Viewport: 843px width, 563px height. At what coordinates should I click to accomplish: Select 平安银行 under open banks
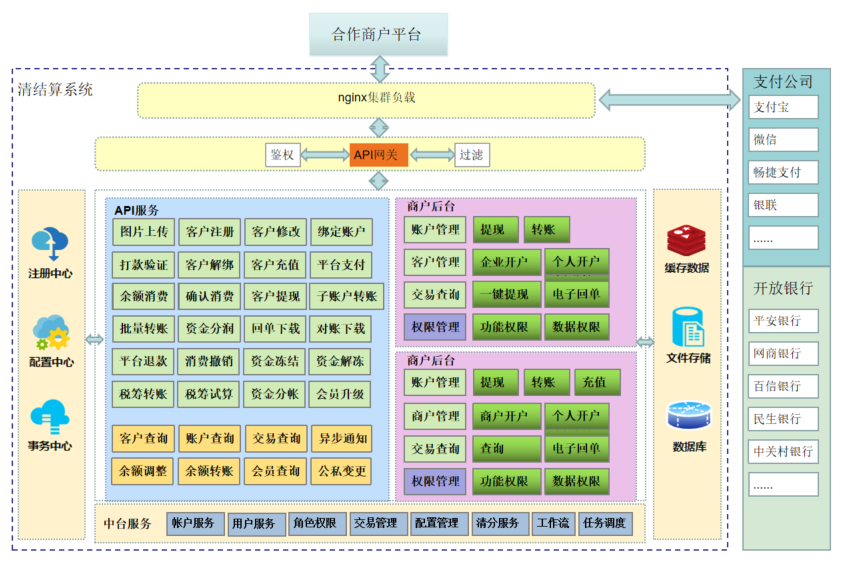click(783, 321)
